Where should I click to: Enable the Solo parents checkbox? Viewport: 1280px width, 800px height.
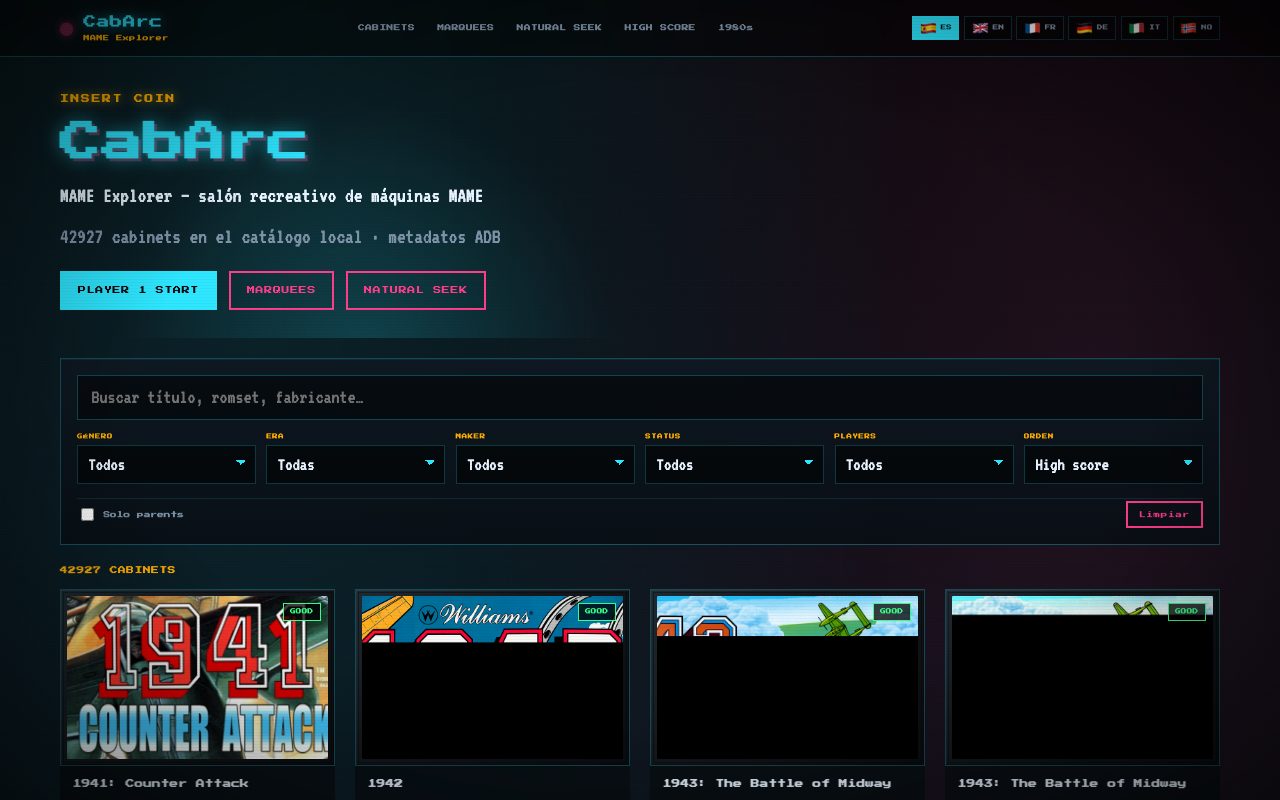[x=87, y=514]
